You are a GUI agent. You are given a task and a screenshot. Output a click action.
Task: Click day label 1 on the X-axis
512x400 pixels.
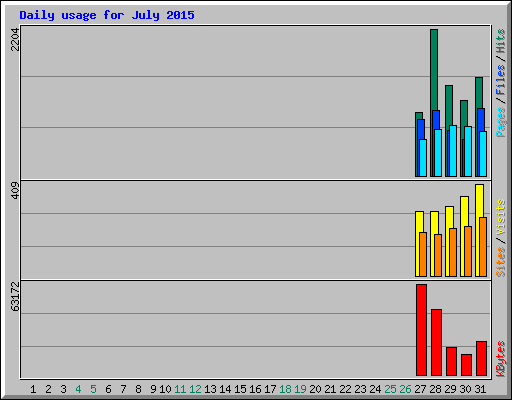(x=33, y=389)
